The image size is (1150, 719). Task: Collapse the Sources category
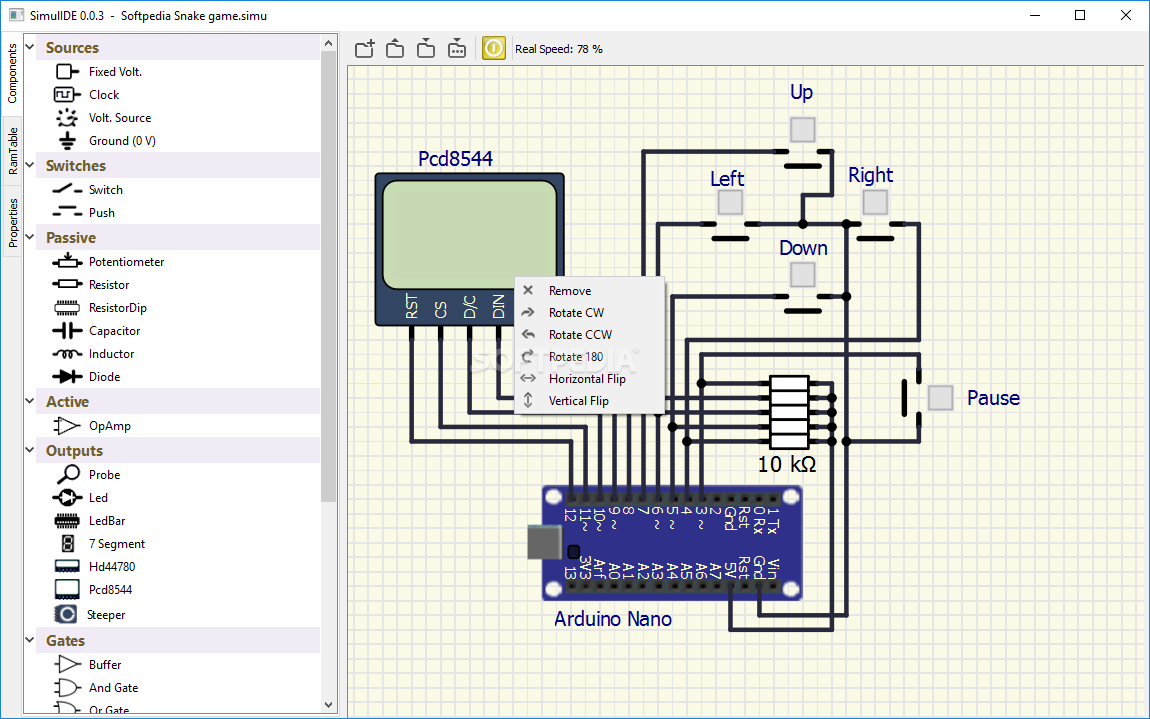[30, 47]
